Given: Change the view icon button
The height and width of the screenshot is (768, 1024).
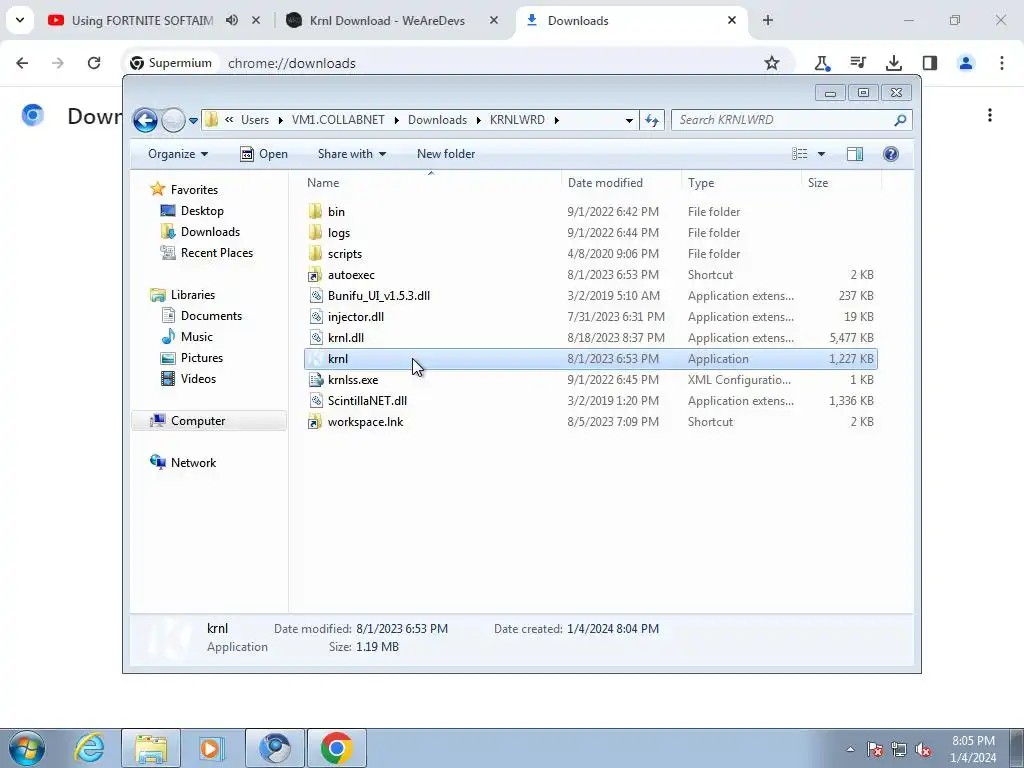Looking at the screenshot, I should click(800, 154).
